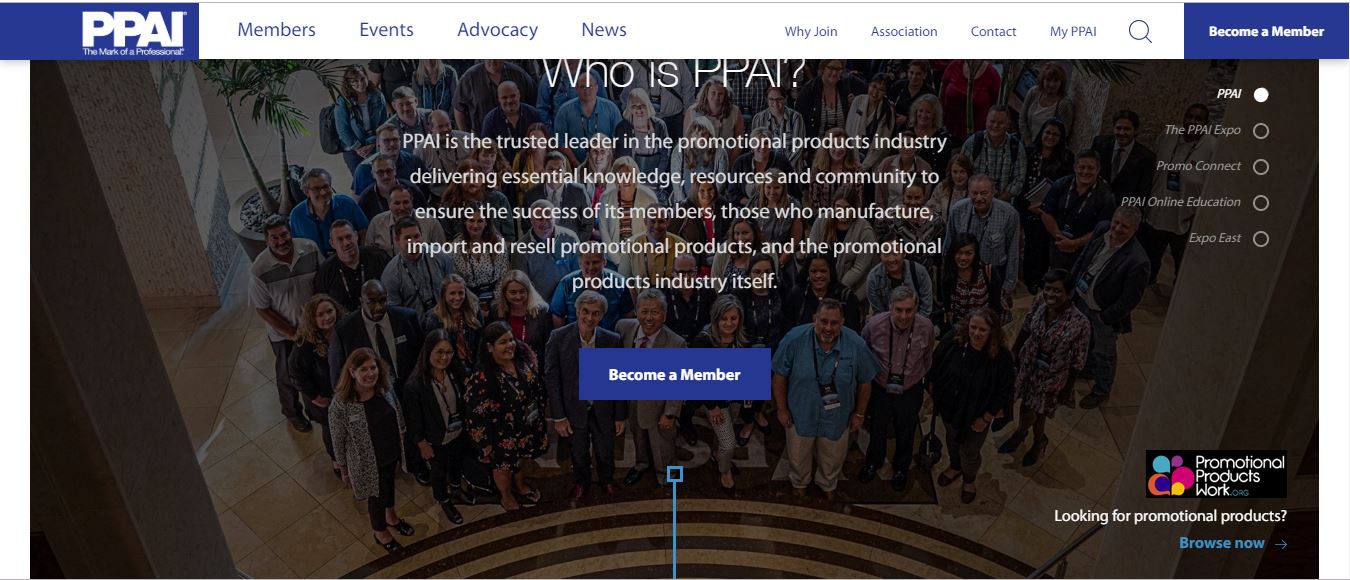Screen dimensions: 1350x580
Task: Click the Promotional Products Work logo
Action: 1216,474
